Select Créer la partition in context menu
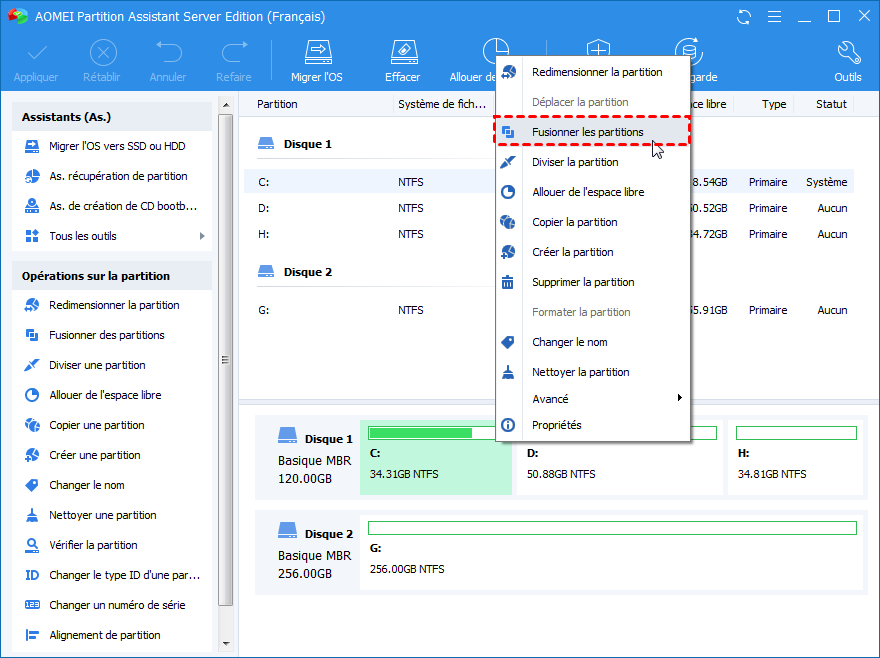 pyautogui.click(x=593, y=252)
